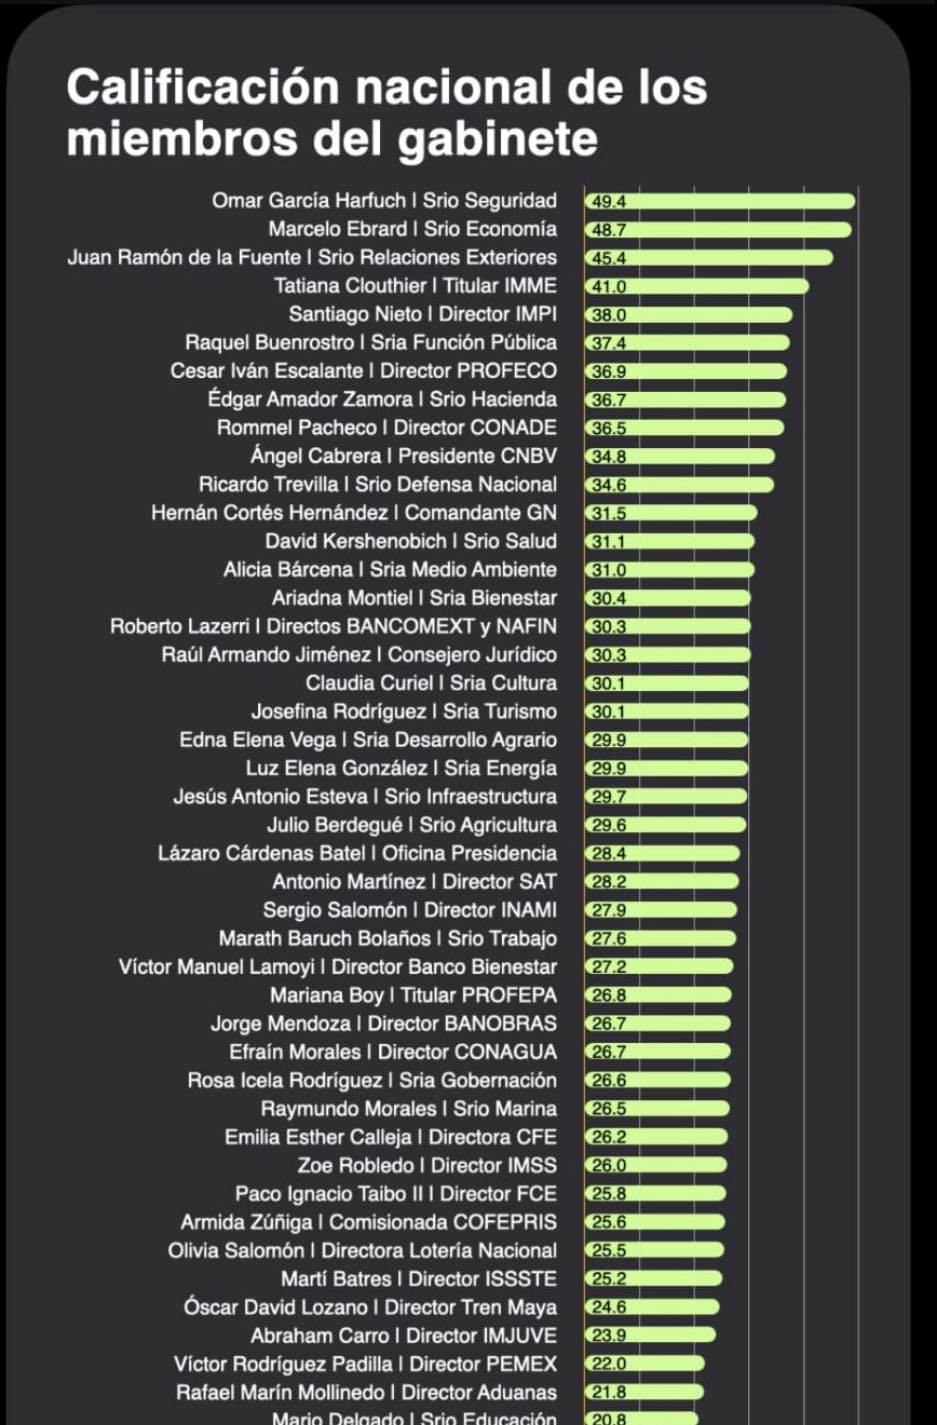The height and width of the screenshot is (1425, 937).
Task: Select the 22.0 bar for Víctor Rodríguez Padilla
Action: tap(645, 1364)
